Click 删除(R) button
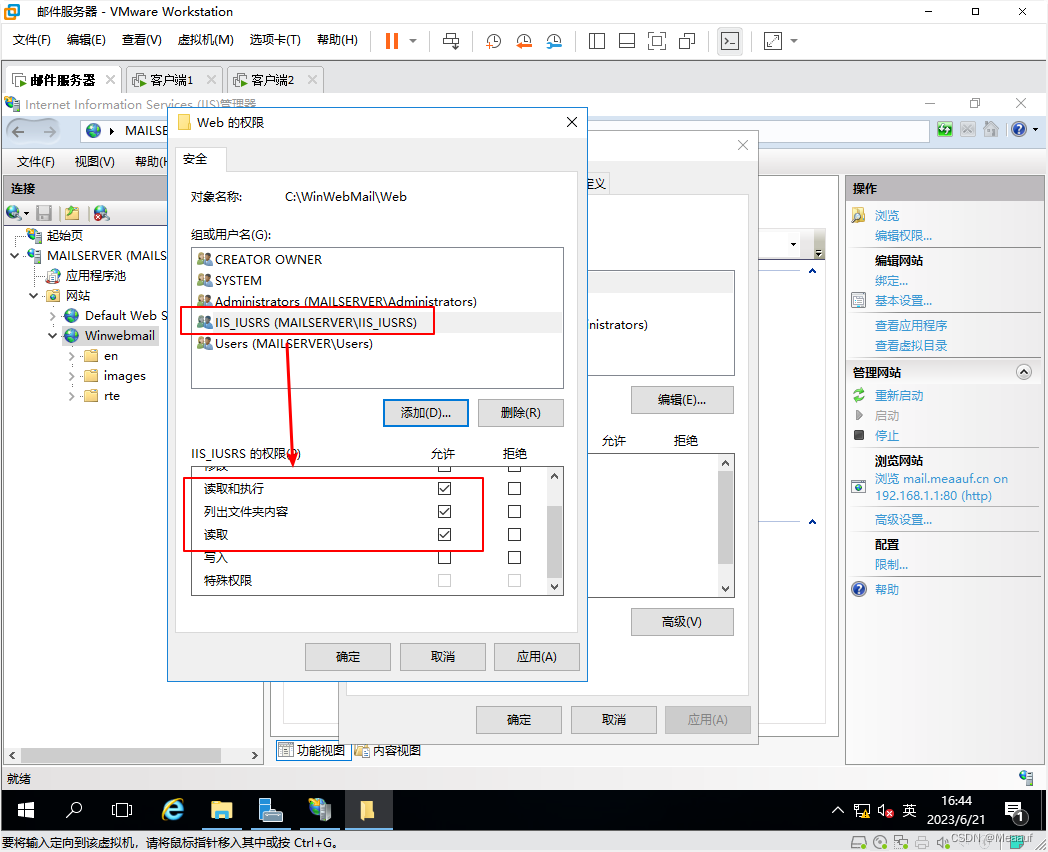1048x852 pixels. (x=521, y=413)
